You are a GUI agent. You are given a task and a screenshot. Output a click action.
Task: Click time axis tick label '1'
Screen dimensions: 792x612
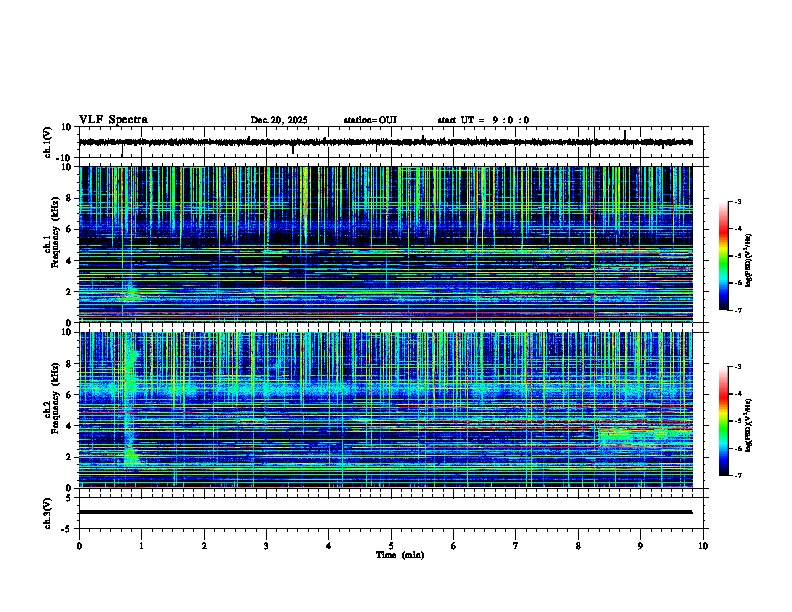[142, 546]
